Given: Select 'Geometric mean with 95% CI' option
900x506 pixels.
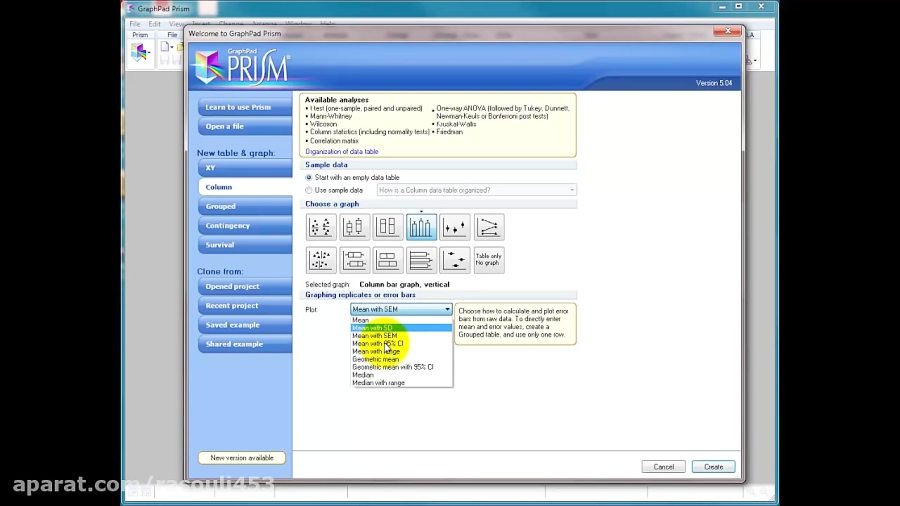Looking at the screenshot, I should [x=393, y=367].
